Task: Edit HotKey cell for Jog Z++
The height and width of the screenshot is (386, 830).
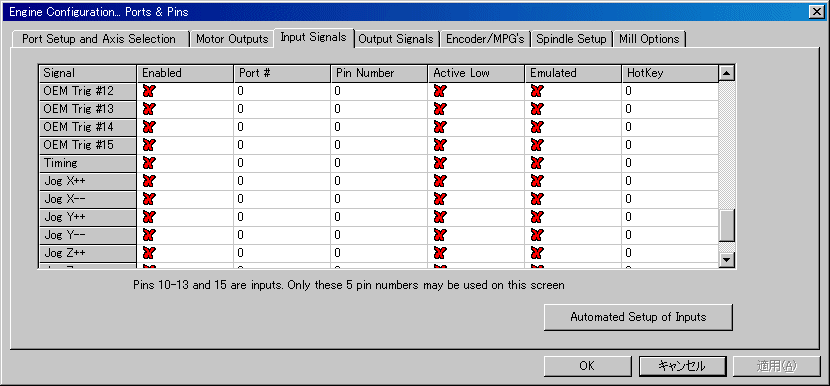Action: (670, 253)
